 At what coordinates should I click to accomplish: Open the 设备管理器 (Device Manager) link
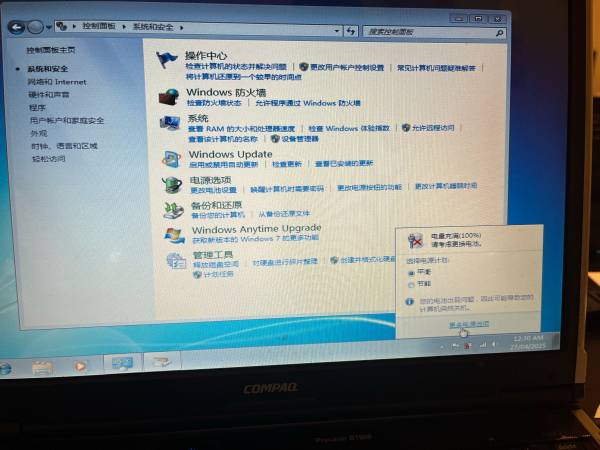coord(299,139)
